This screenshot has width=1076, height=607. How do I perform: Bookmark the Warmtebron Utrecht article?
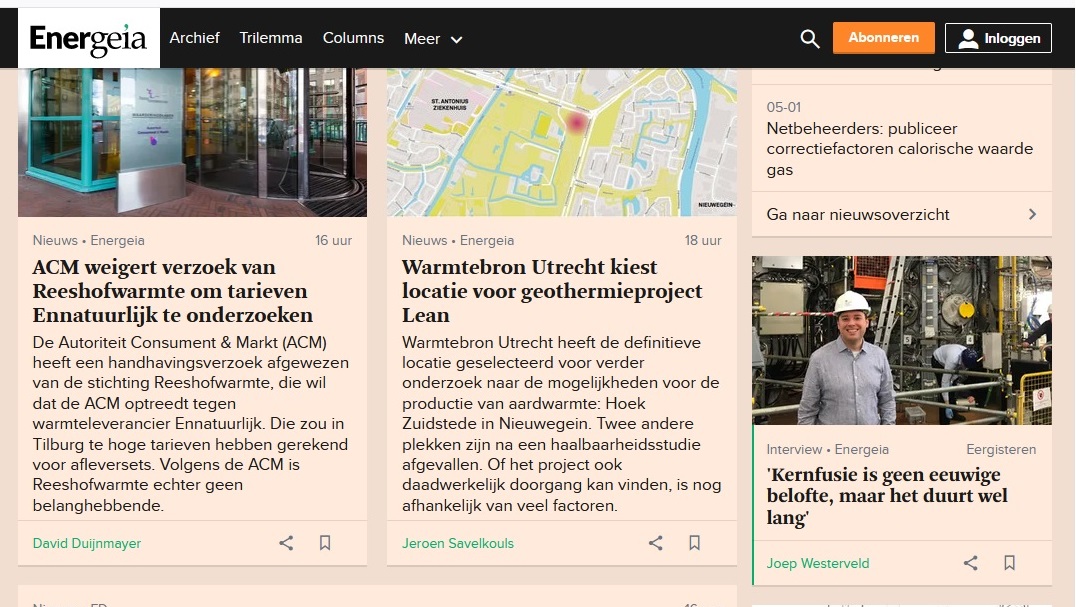[694, 543]
